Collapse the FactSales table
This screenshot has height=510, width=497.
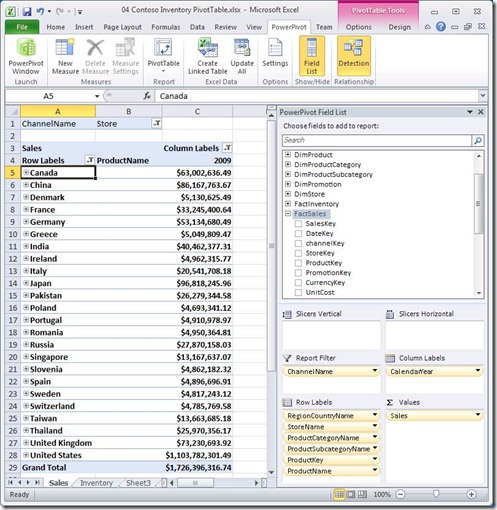coord(288,214)
